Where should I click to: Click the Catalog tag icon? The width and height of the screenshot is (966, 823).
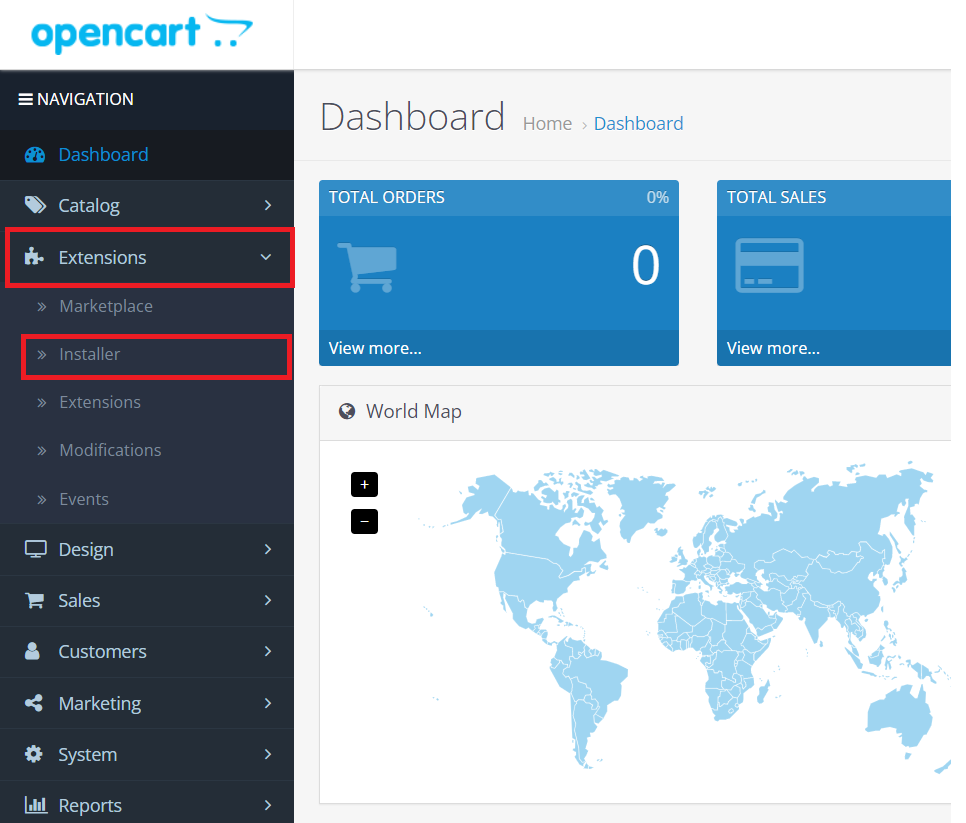(x=35, y=206)
